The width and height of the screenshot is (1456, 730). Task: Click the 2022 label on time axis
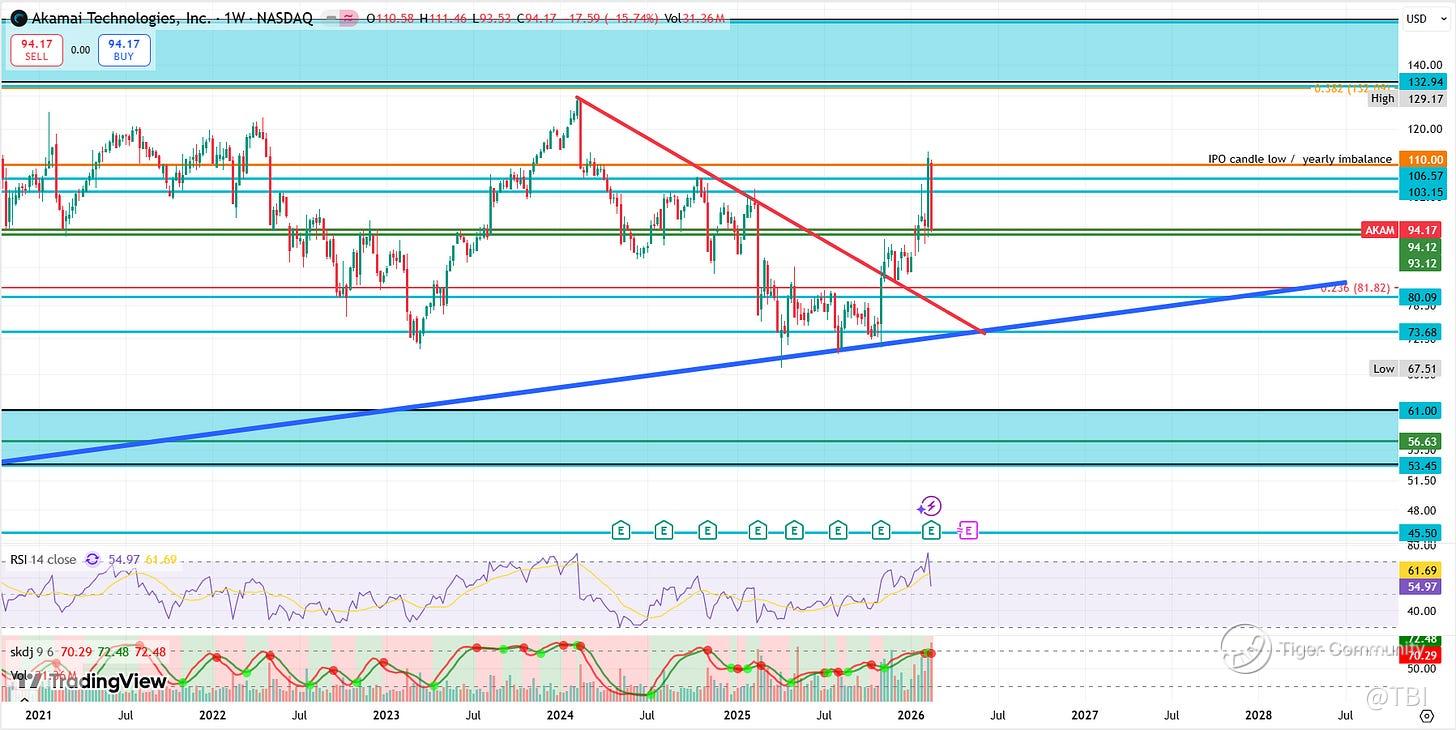point(211,716)
